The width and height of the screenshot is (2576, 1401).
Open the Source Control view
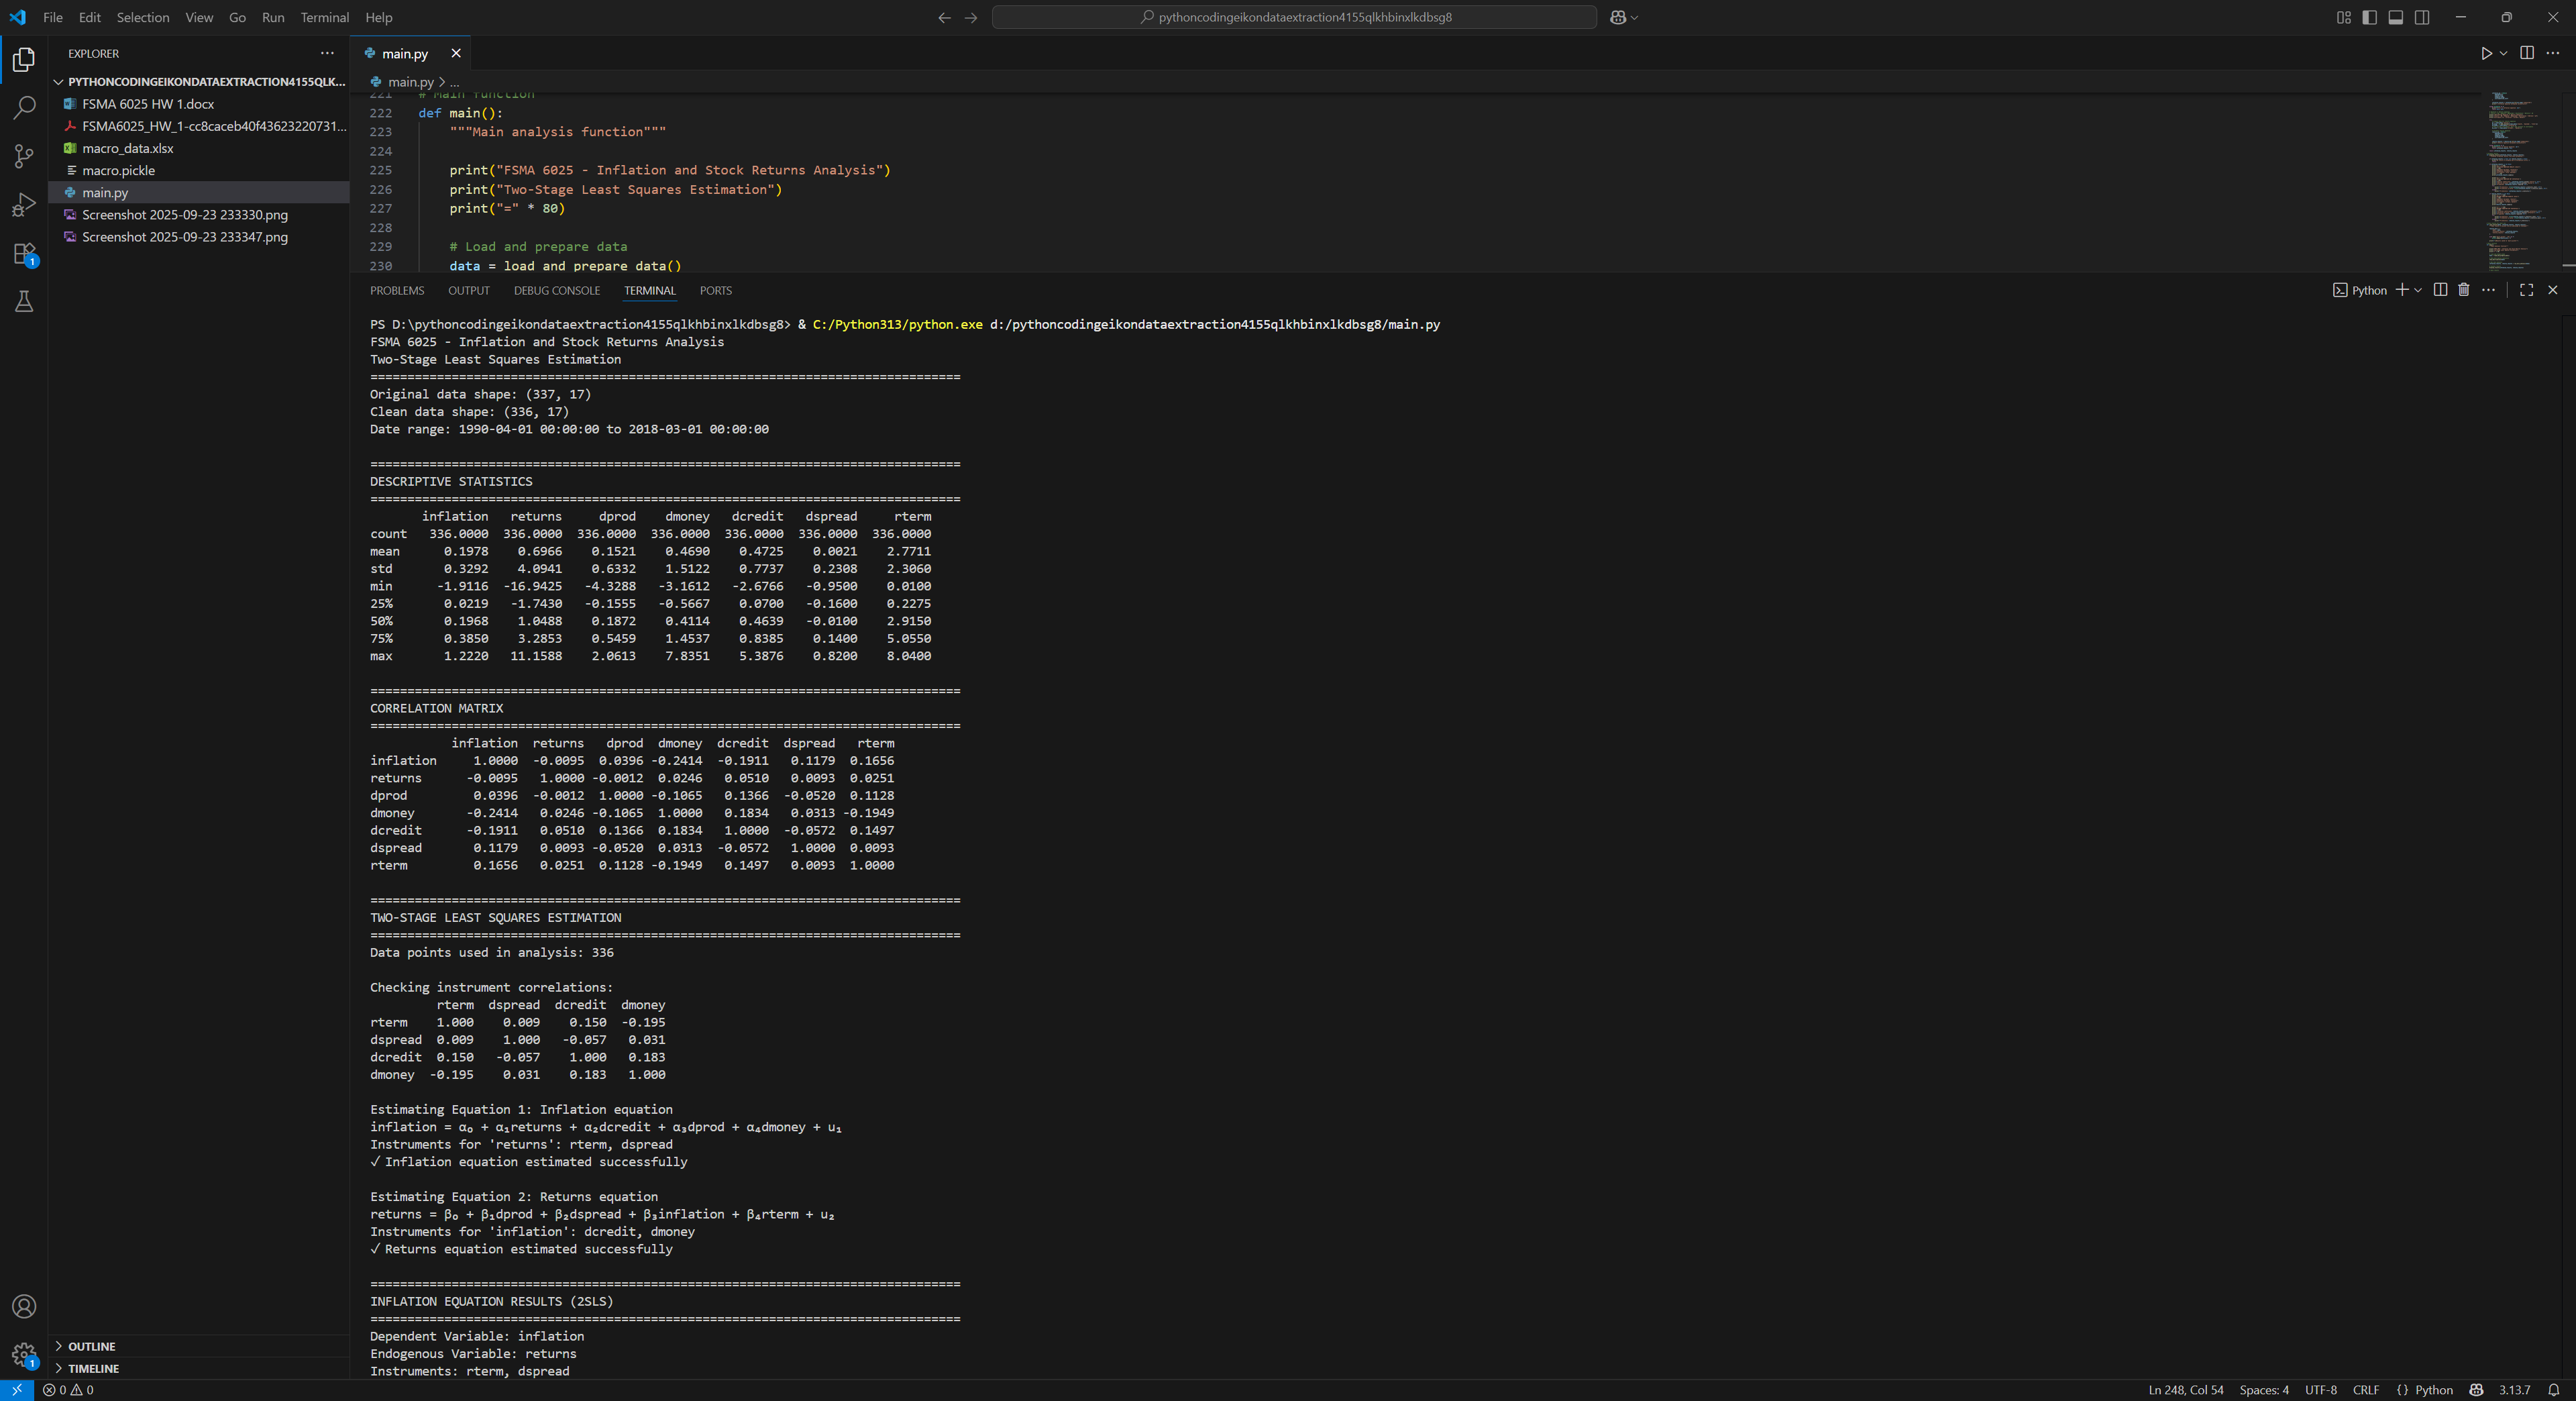click(24, 156)
